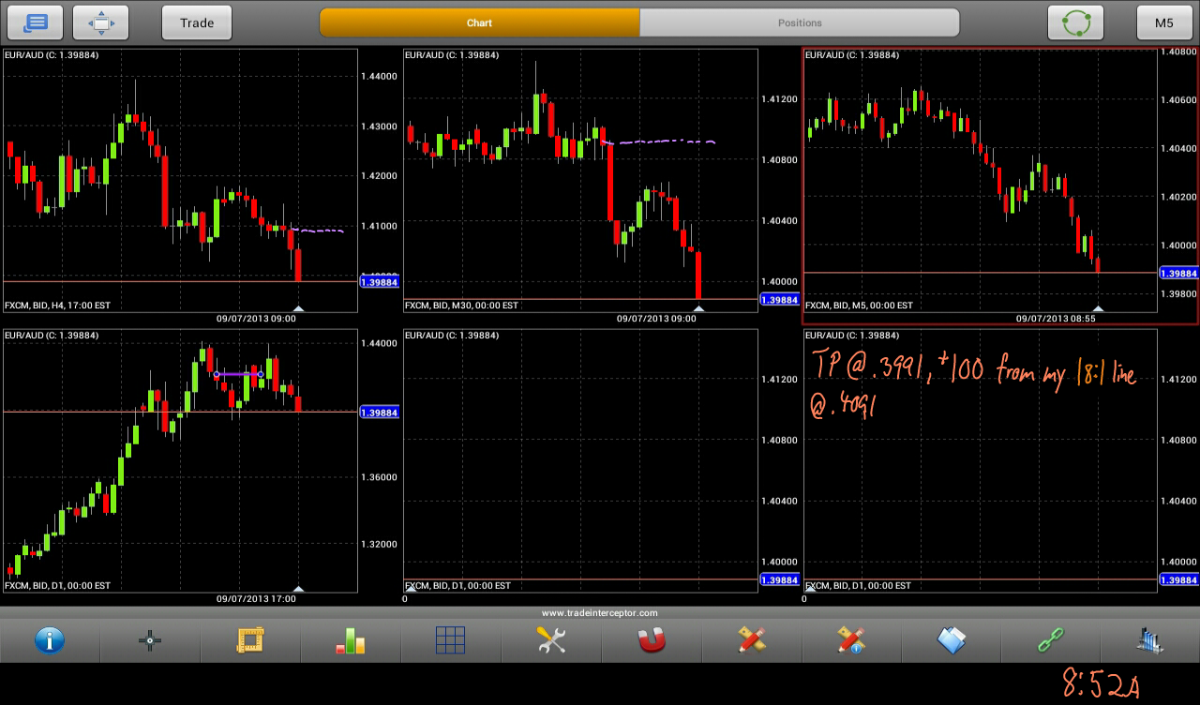Click the white time marker under D1 candle chart

tap(298, 589)
